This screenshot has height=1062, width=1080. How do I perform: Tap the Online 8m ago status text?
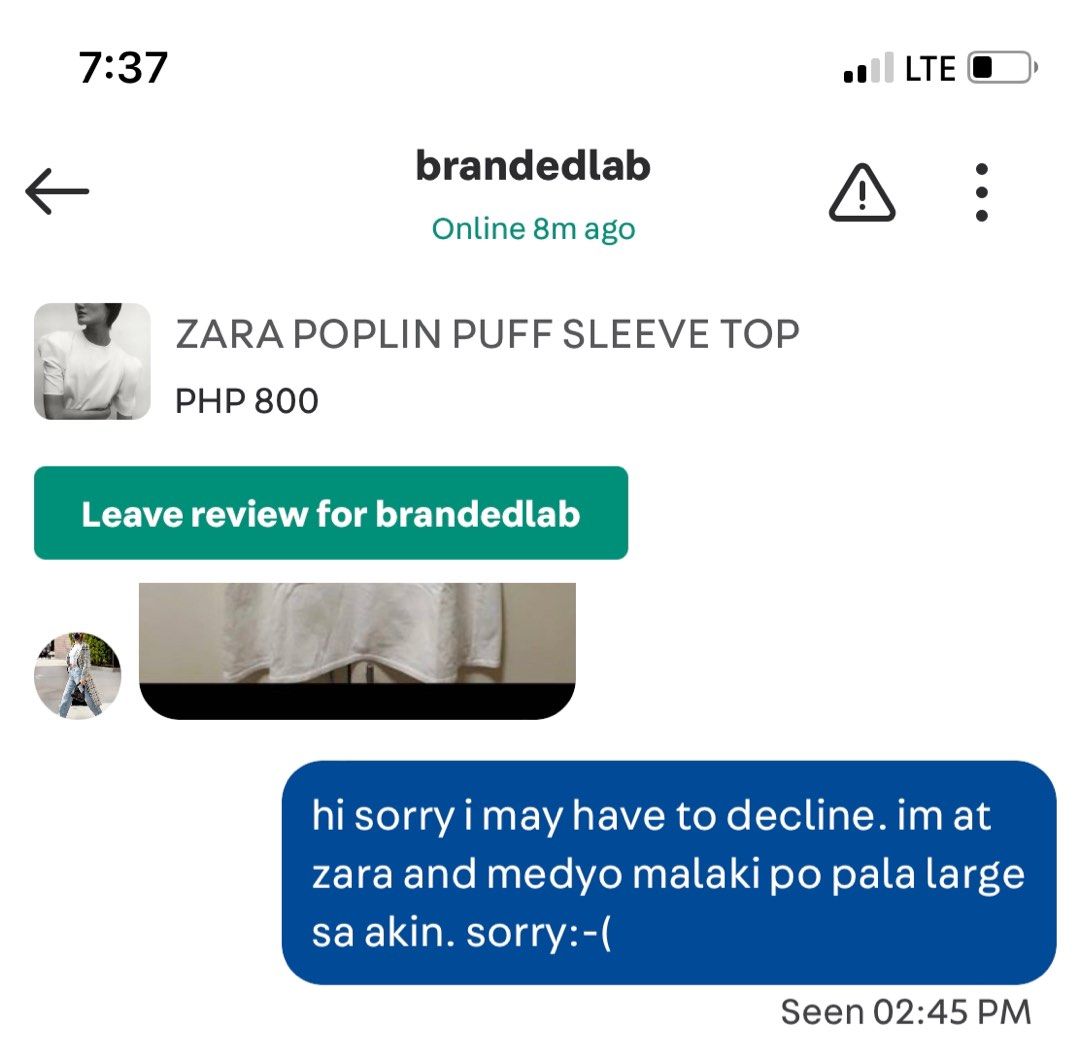pos(533,229)
